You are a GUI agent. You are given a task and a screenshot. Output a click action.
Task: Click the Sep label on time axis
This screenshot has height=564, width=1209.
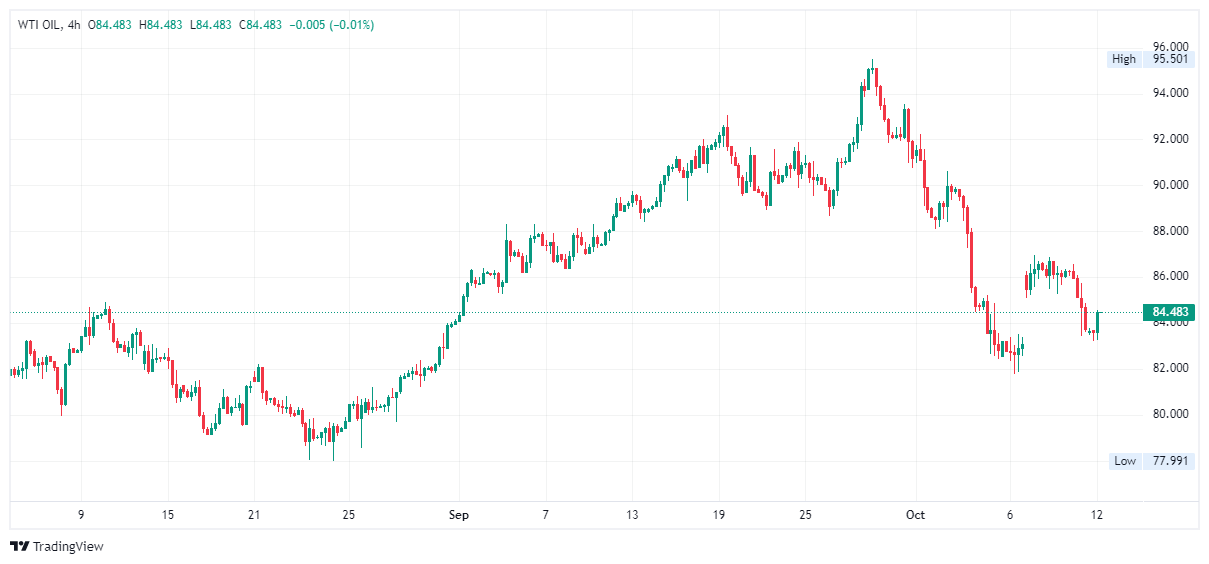coord(459,515)
